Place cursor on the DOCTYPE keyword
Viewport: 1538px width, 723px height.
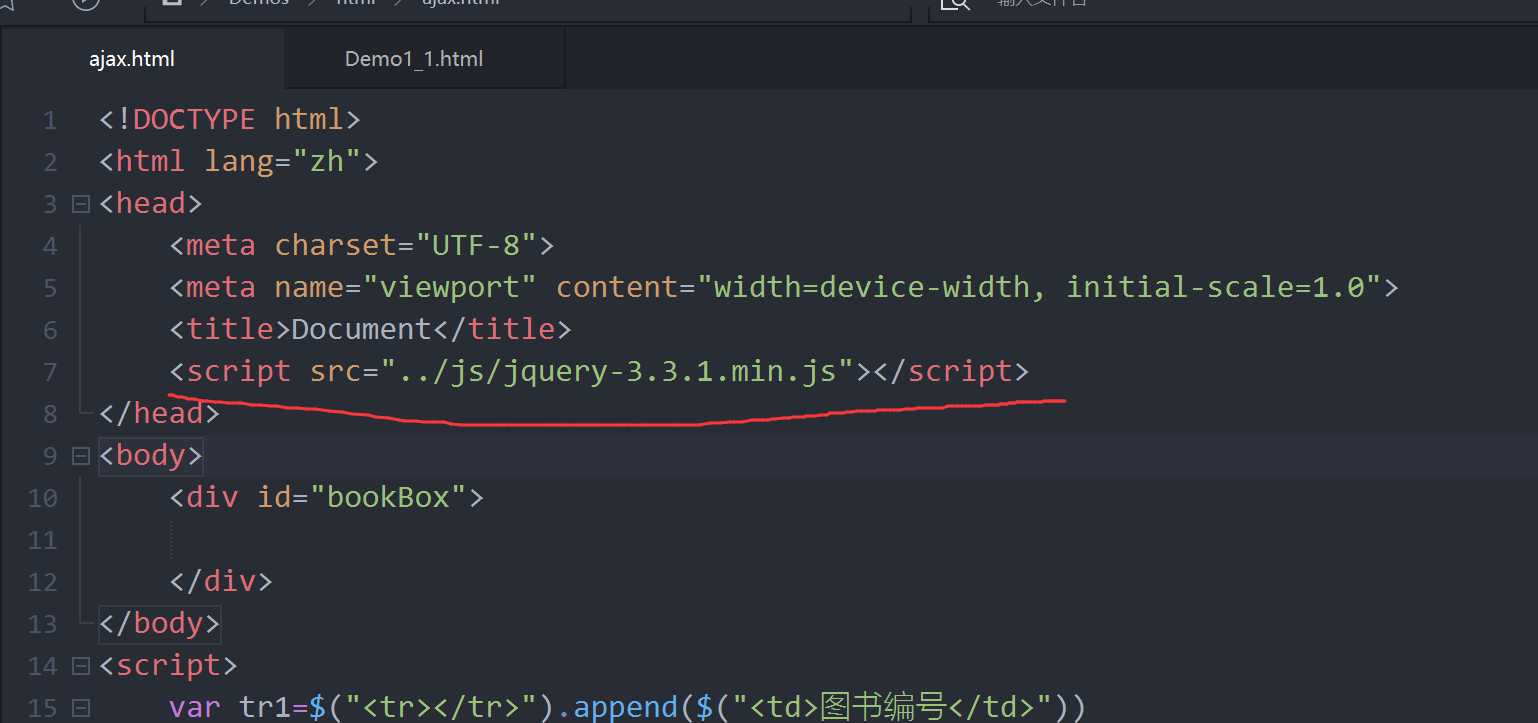point(194,120)
